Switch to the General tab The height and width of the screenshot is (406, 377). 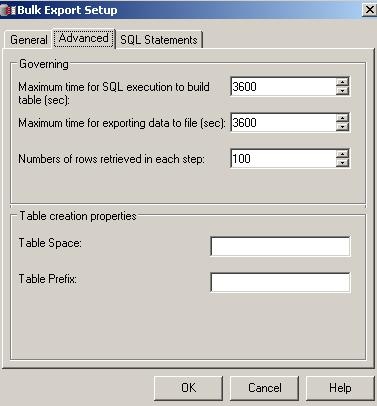point(29,40)
